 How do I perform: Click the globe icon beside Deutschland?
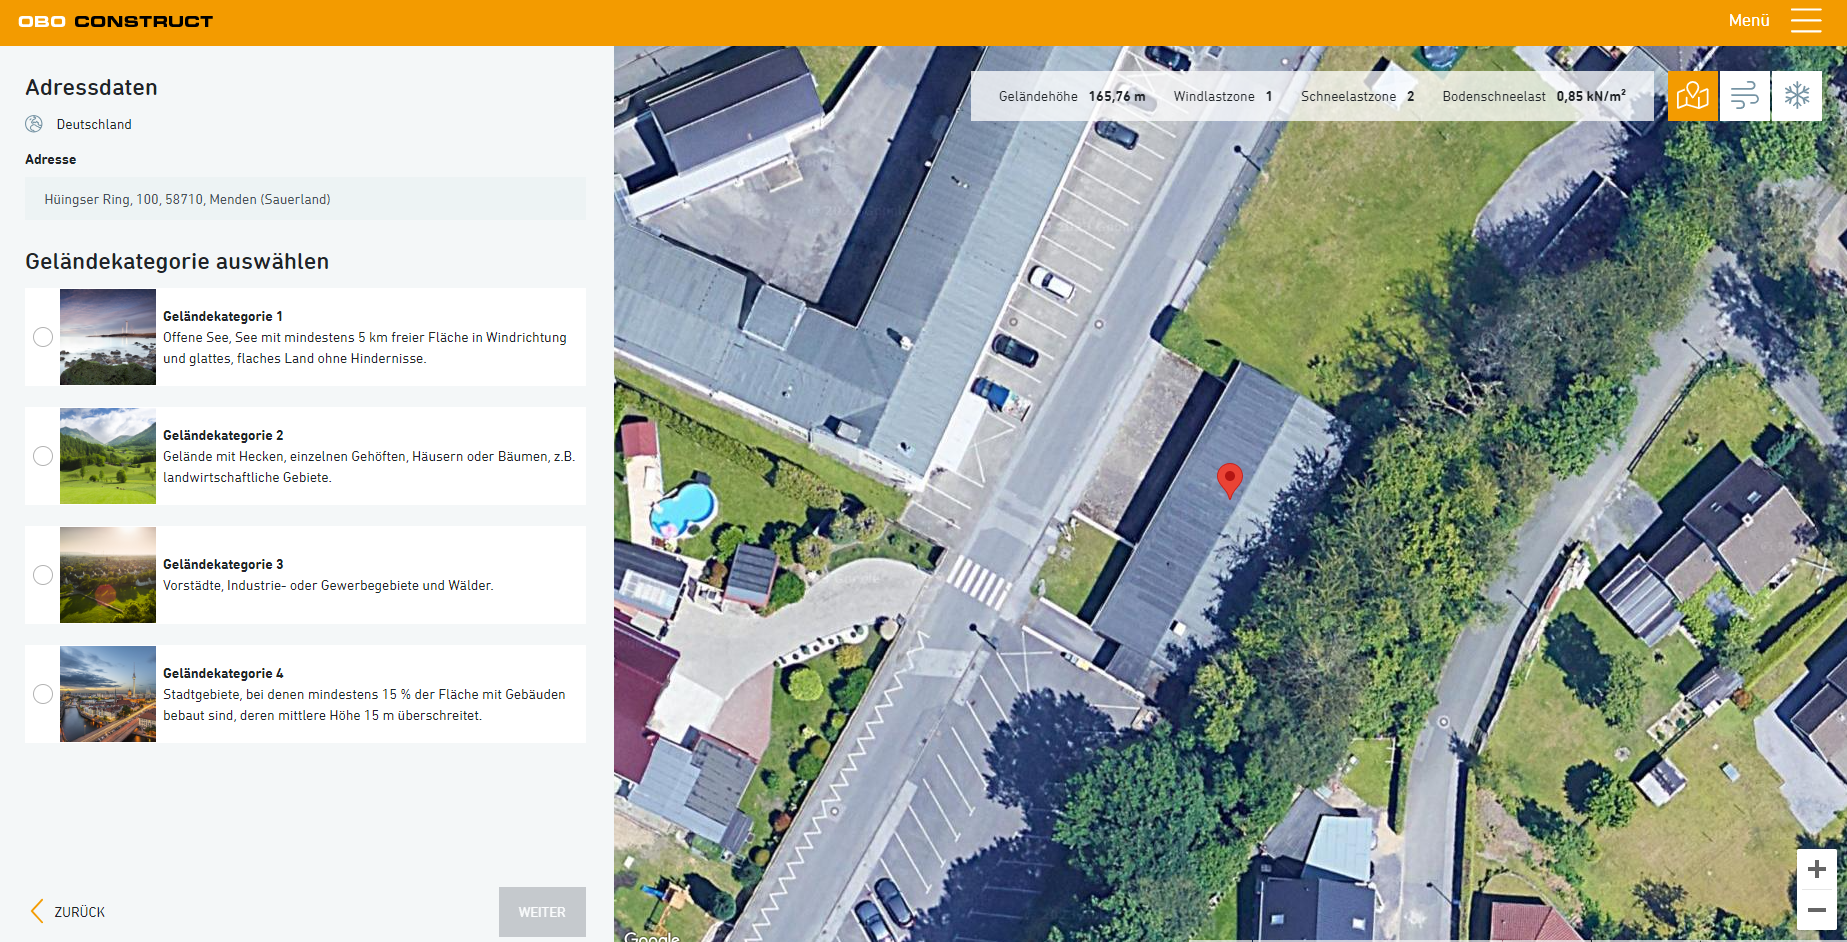tap(34, 124)
